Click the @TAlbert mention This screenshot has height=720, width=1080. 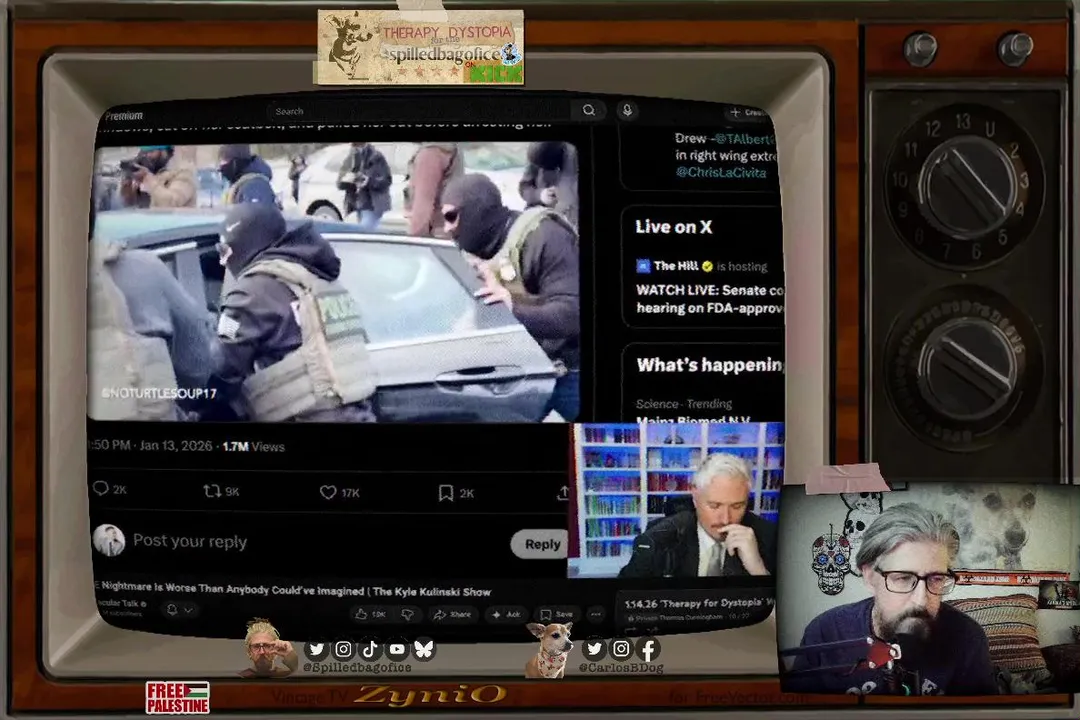[744, 138]
